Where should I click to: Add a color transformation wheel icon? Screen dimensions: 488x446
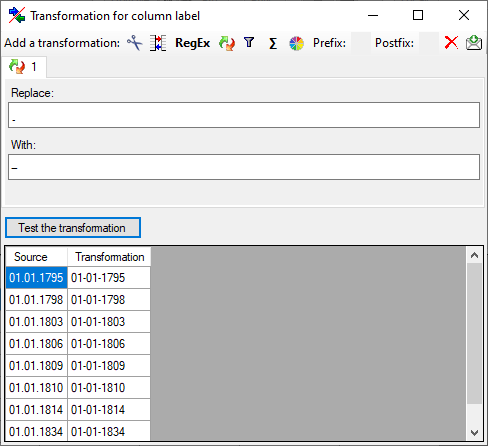point(296,43)
